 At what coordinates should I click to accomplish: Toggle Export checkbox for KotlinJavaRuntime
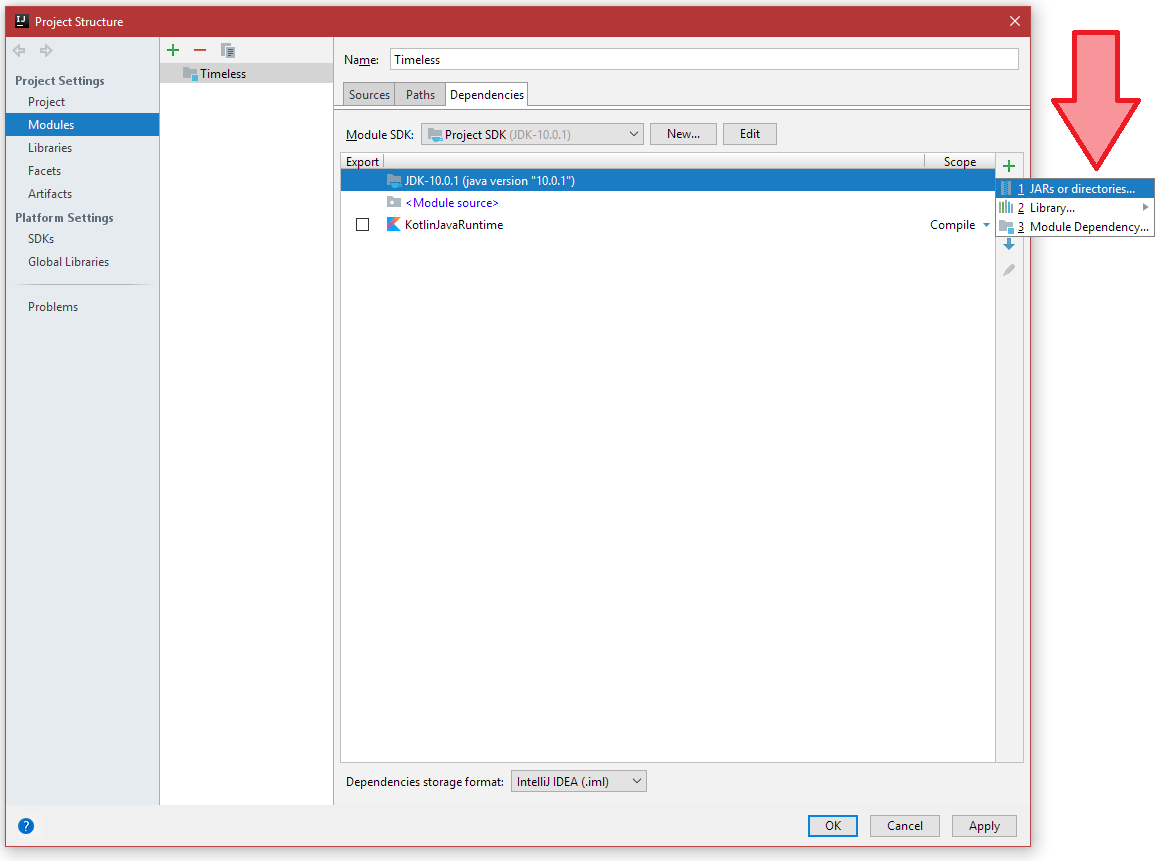point(362,225)
